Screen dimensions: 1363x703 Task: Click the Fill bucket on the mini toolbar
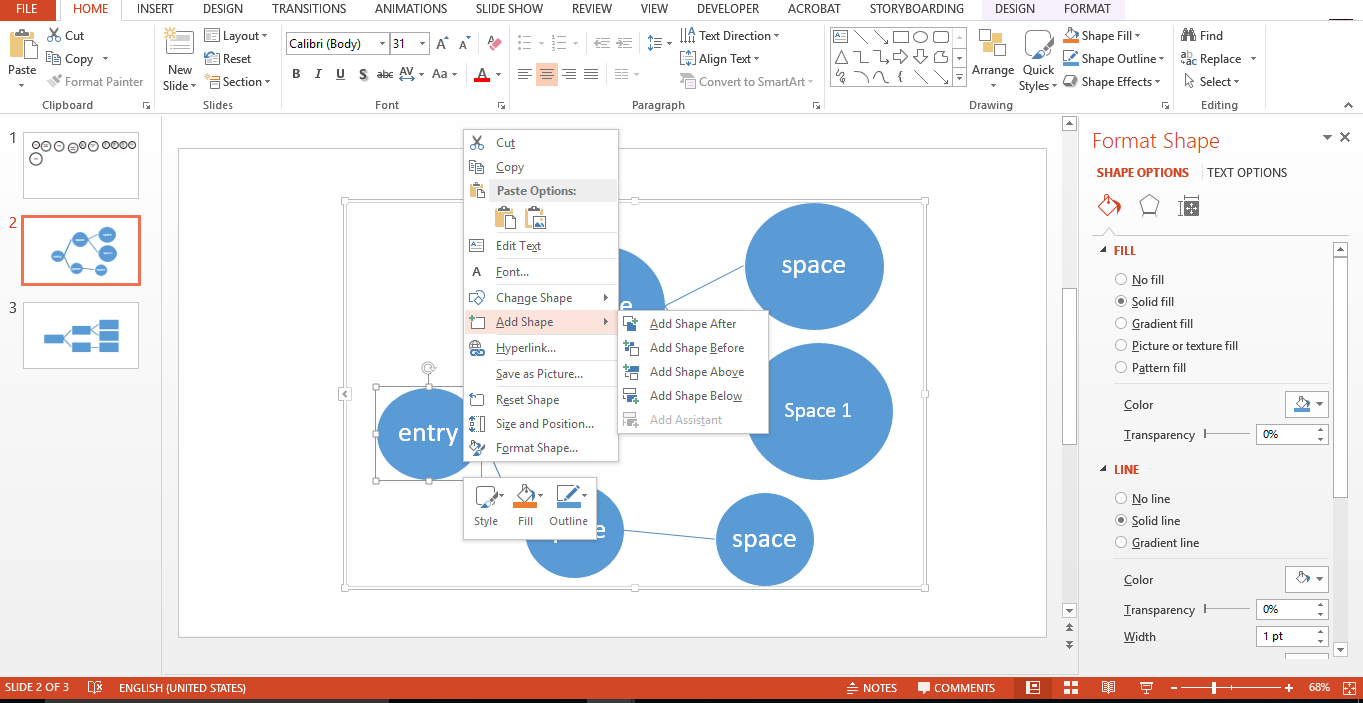[525, 497]
